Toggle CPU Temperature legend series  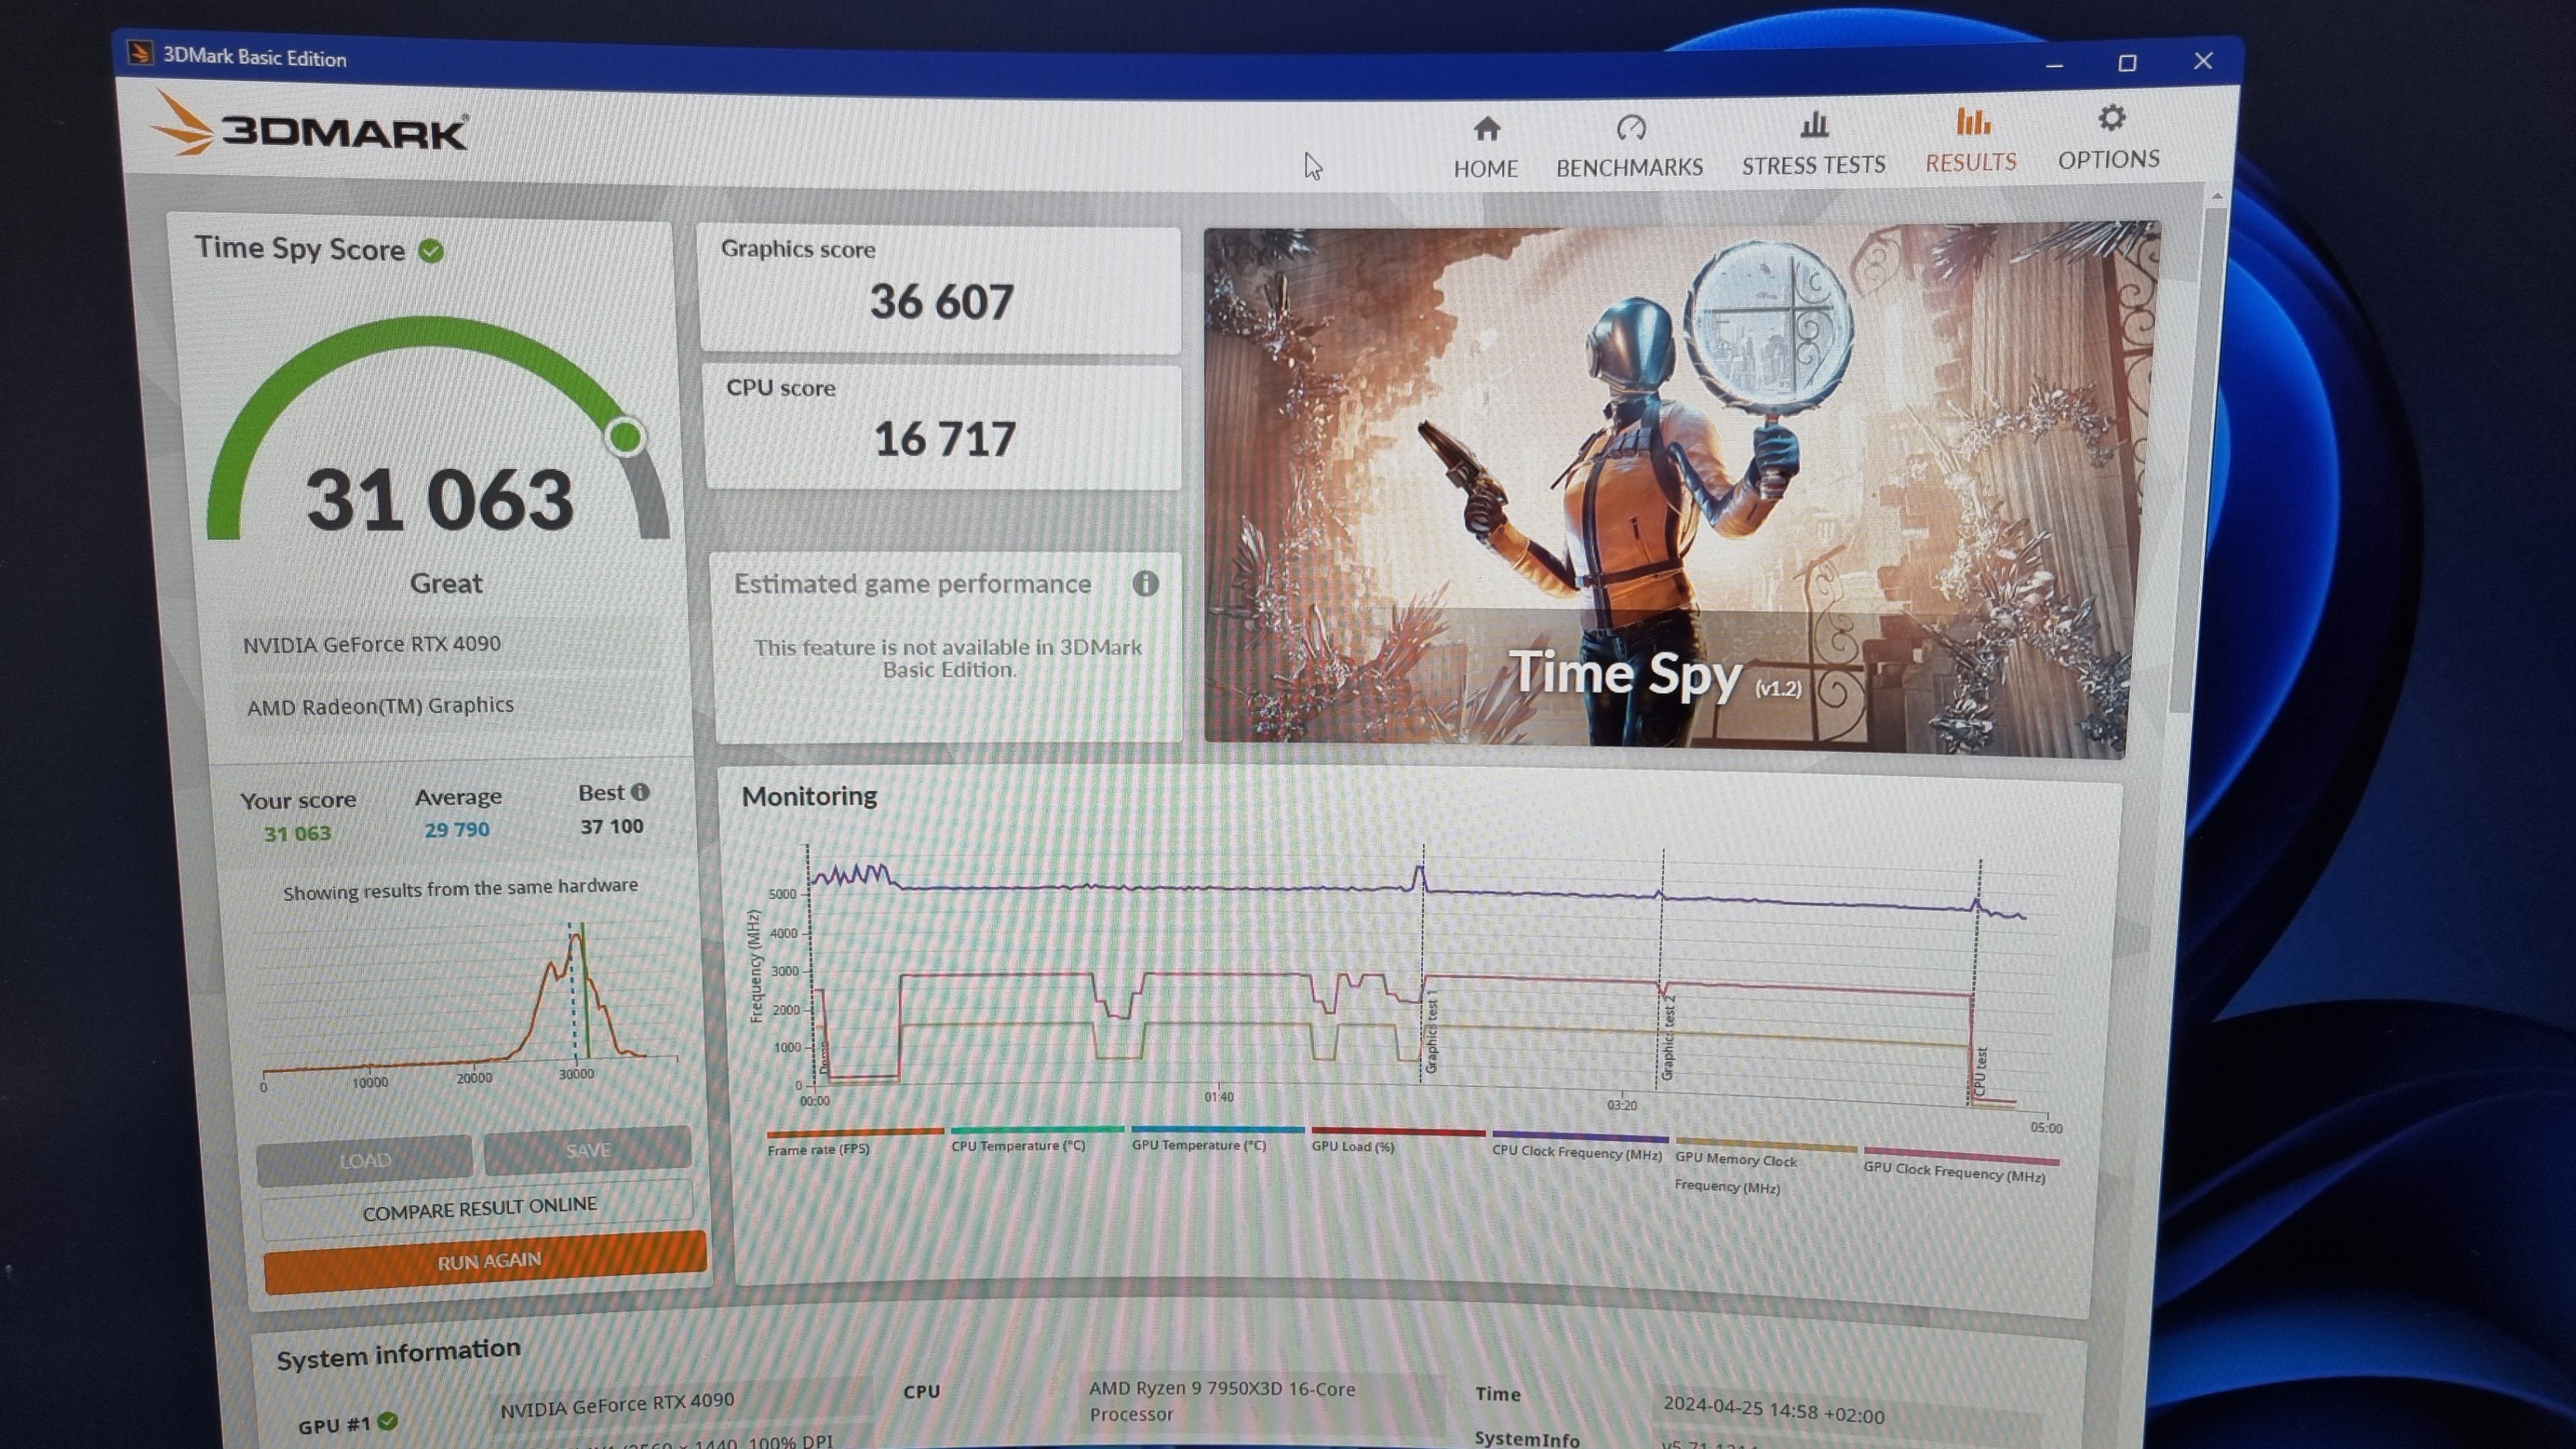(1017, 1145)
